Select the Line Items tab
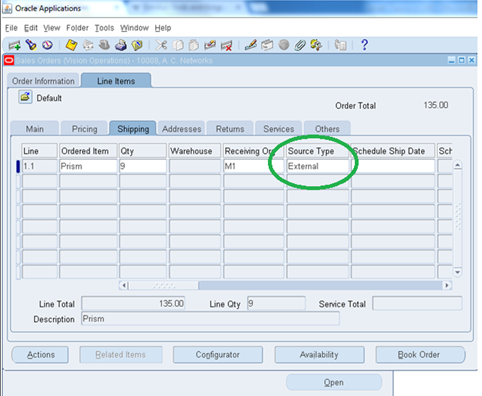The height and width of the screenshot is (396, 482). pyautogui.click(x=116, y=81)
